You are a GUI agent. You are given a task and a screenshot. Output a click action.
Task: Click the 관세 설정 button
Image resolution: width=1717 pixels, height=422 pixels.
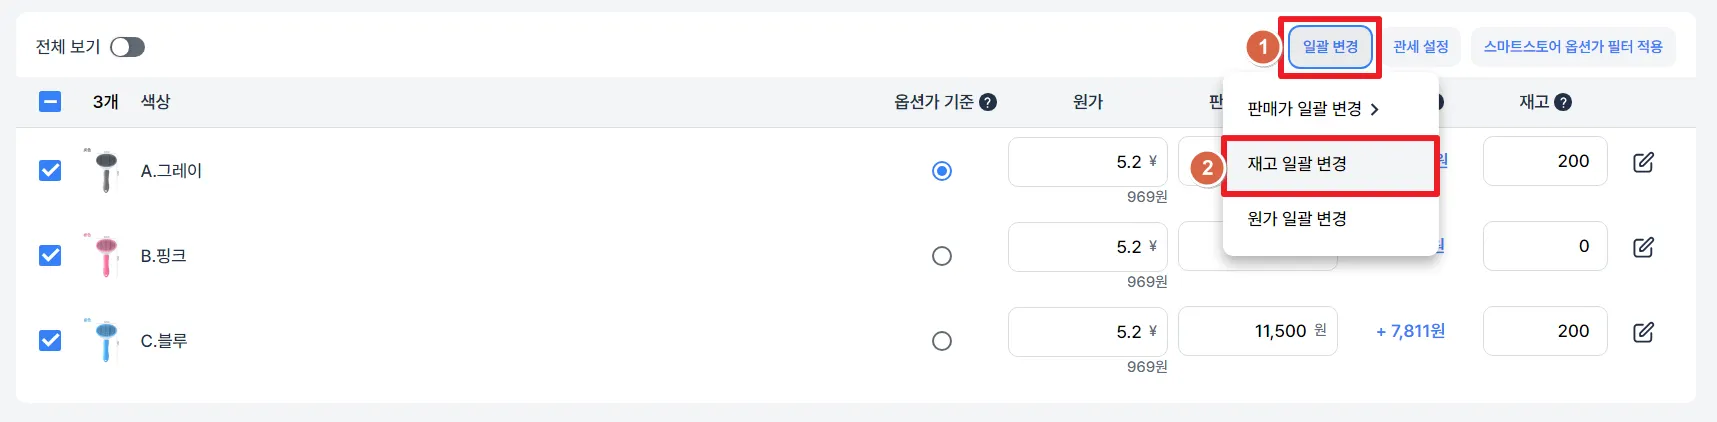(x=1420, y=47)
